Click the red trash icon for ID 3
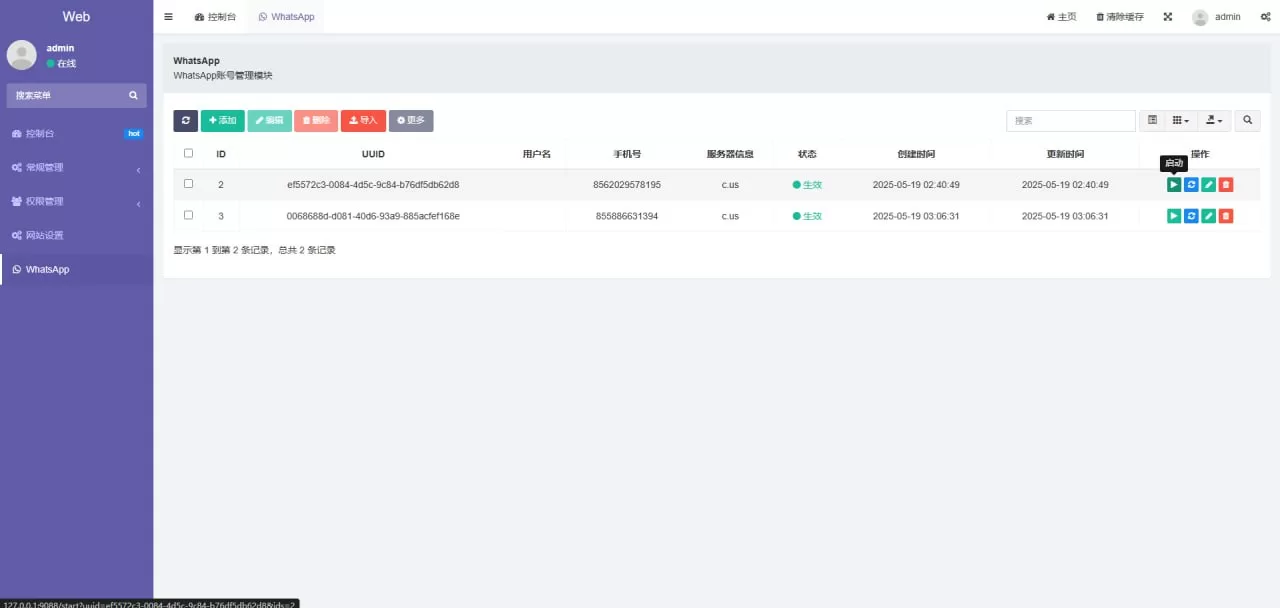Screen dimensions: 1280x608 (1226, 216)
